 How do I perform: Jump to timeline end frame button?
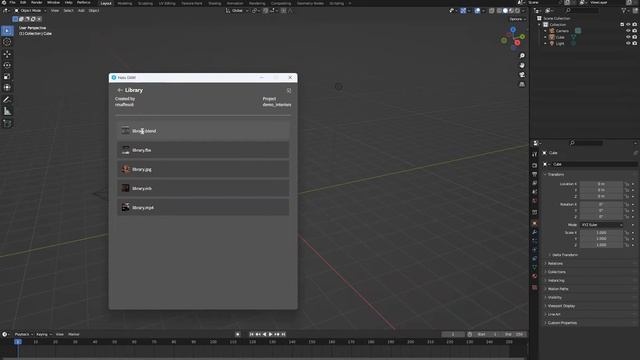point(283,334)
